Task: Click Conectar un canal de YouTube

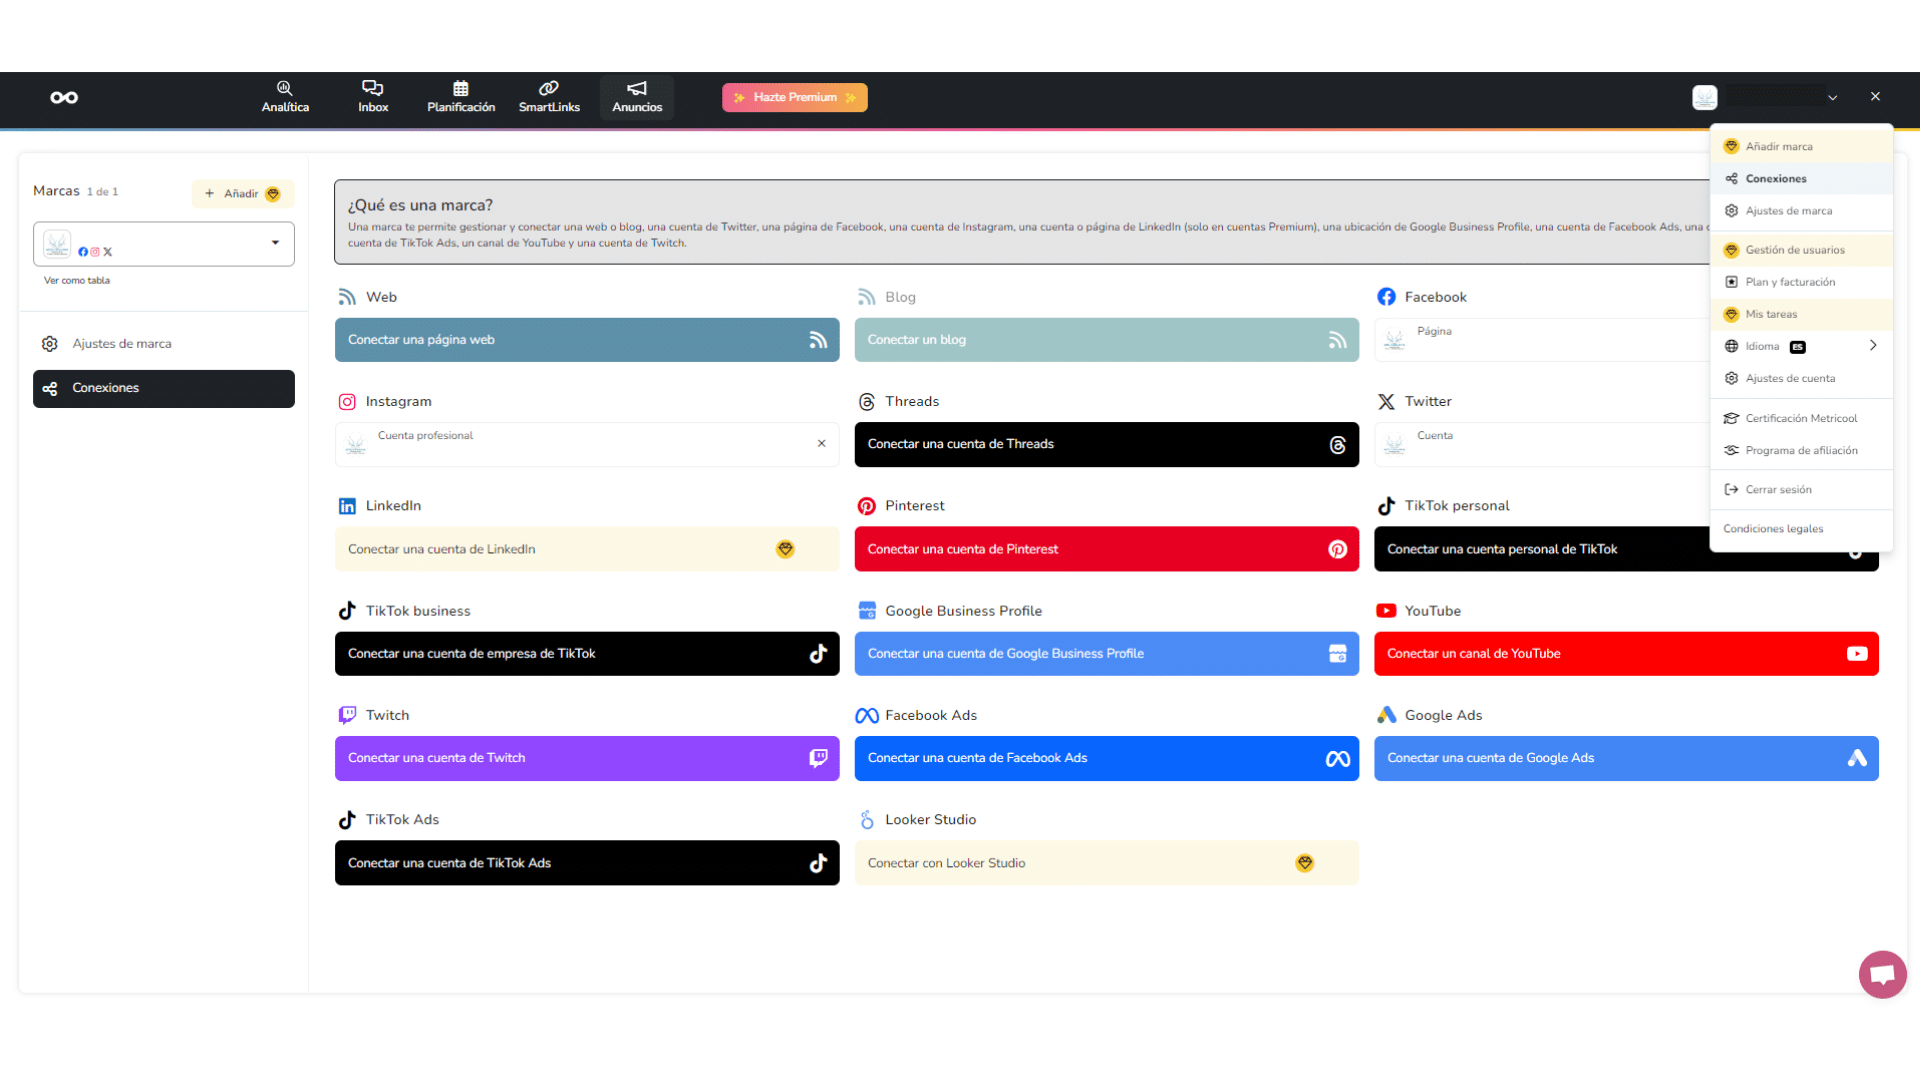Action: [1626, 654]
